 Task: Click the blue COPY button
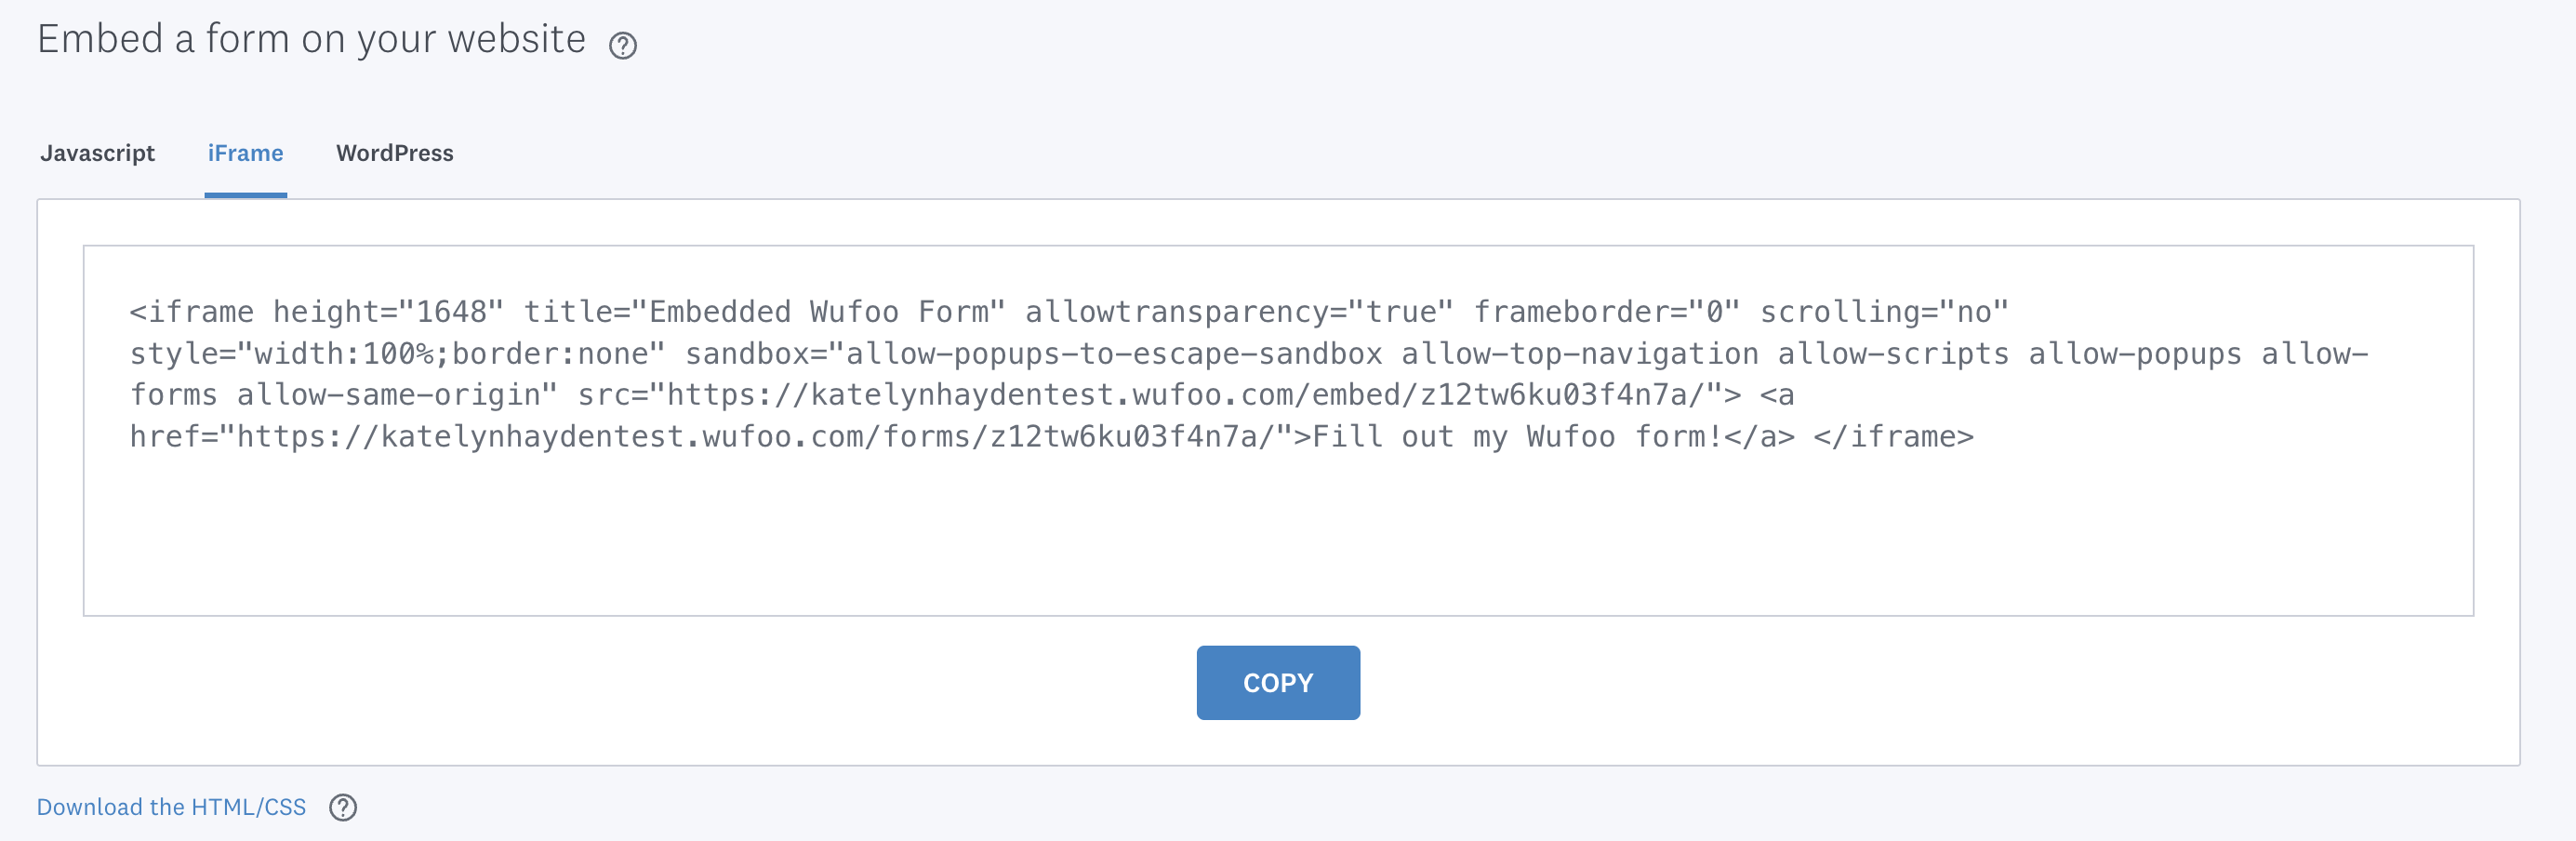(x=1278, y=683)
